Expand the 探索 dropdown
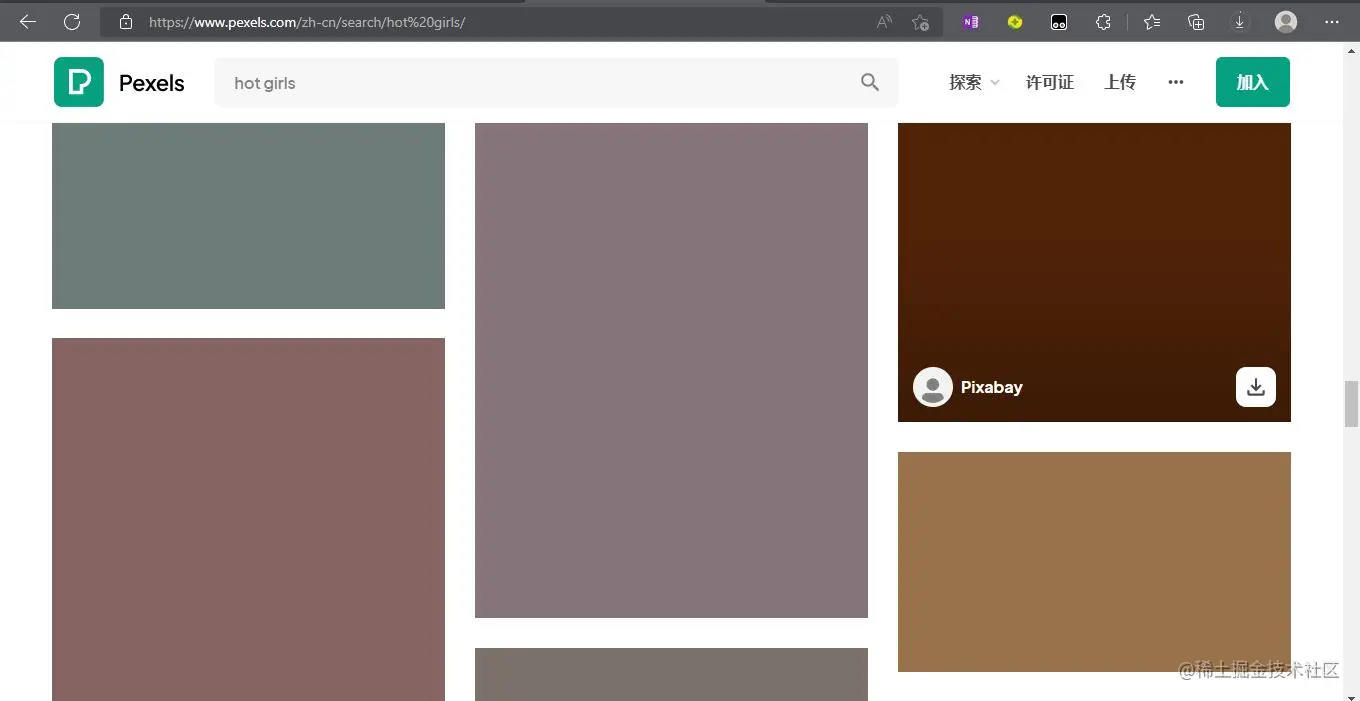Image resolution: width=1360 pixels, height=701 pixels. pyautogui.click(x=975, y=82)
